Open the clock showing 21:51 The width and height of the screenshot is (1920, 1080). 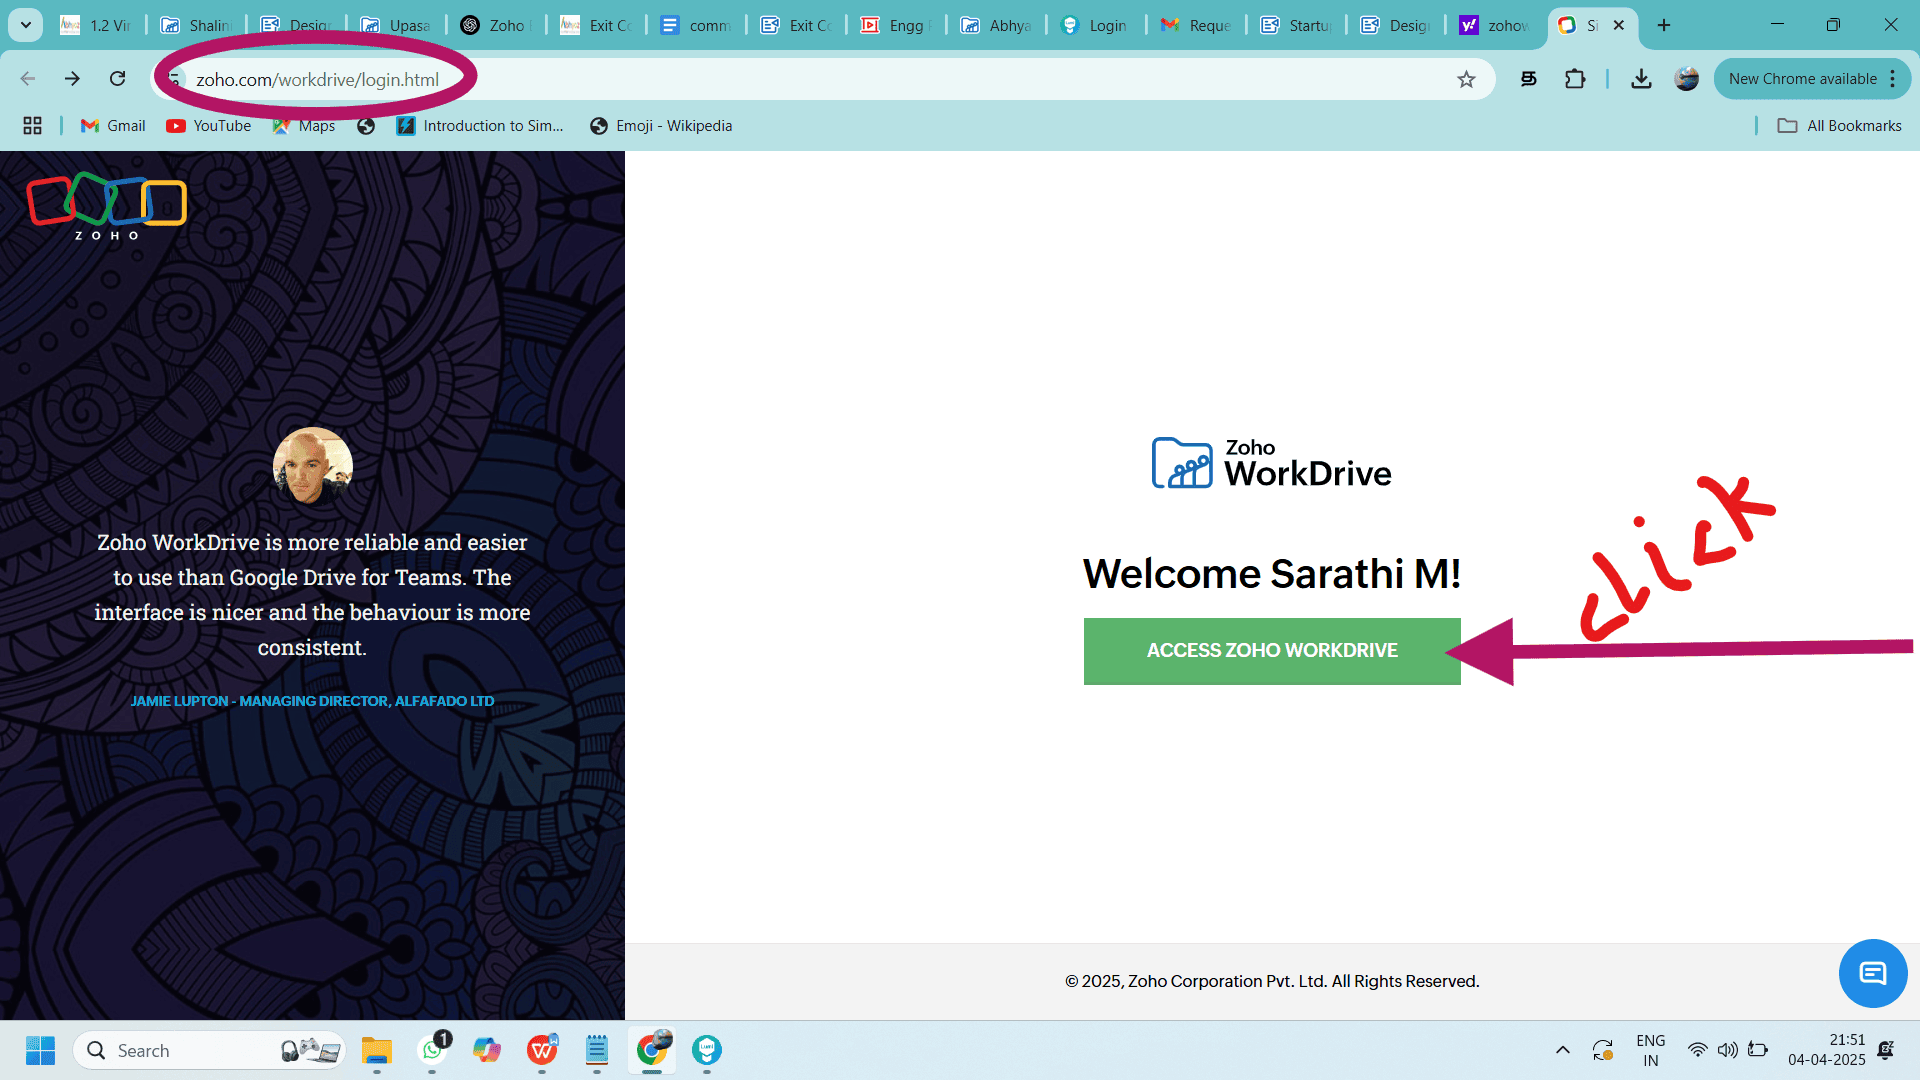pos(1827,1050)
